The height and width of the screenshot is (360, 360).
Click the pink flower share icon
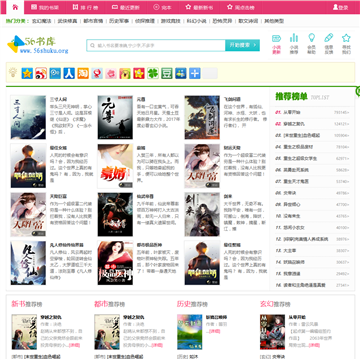pyautogui.click(x=111, y=73)
